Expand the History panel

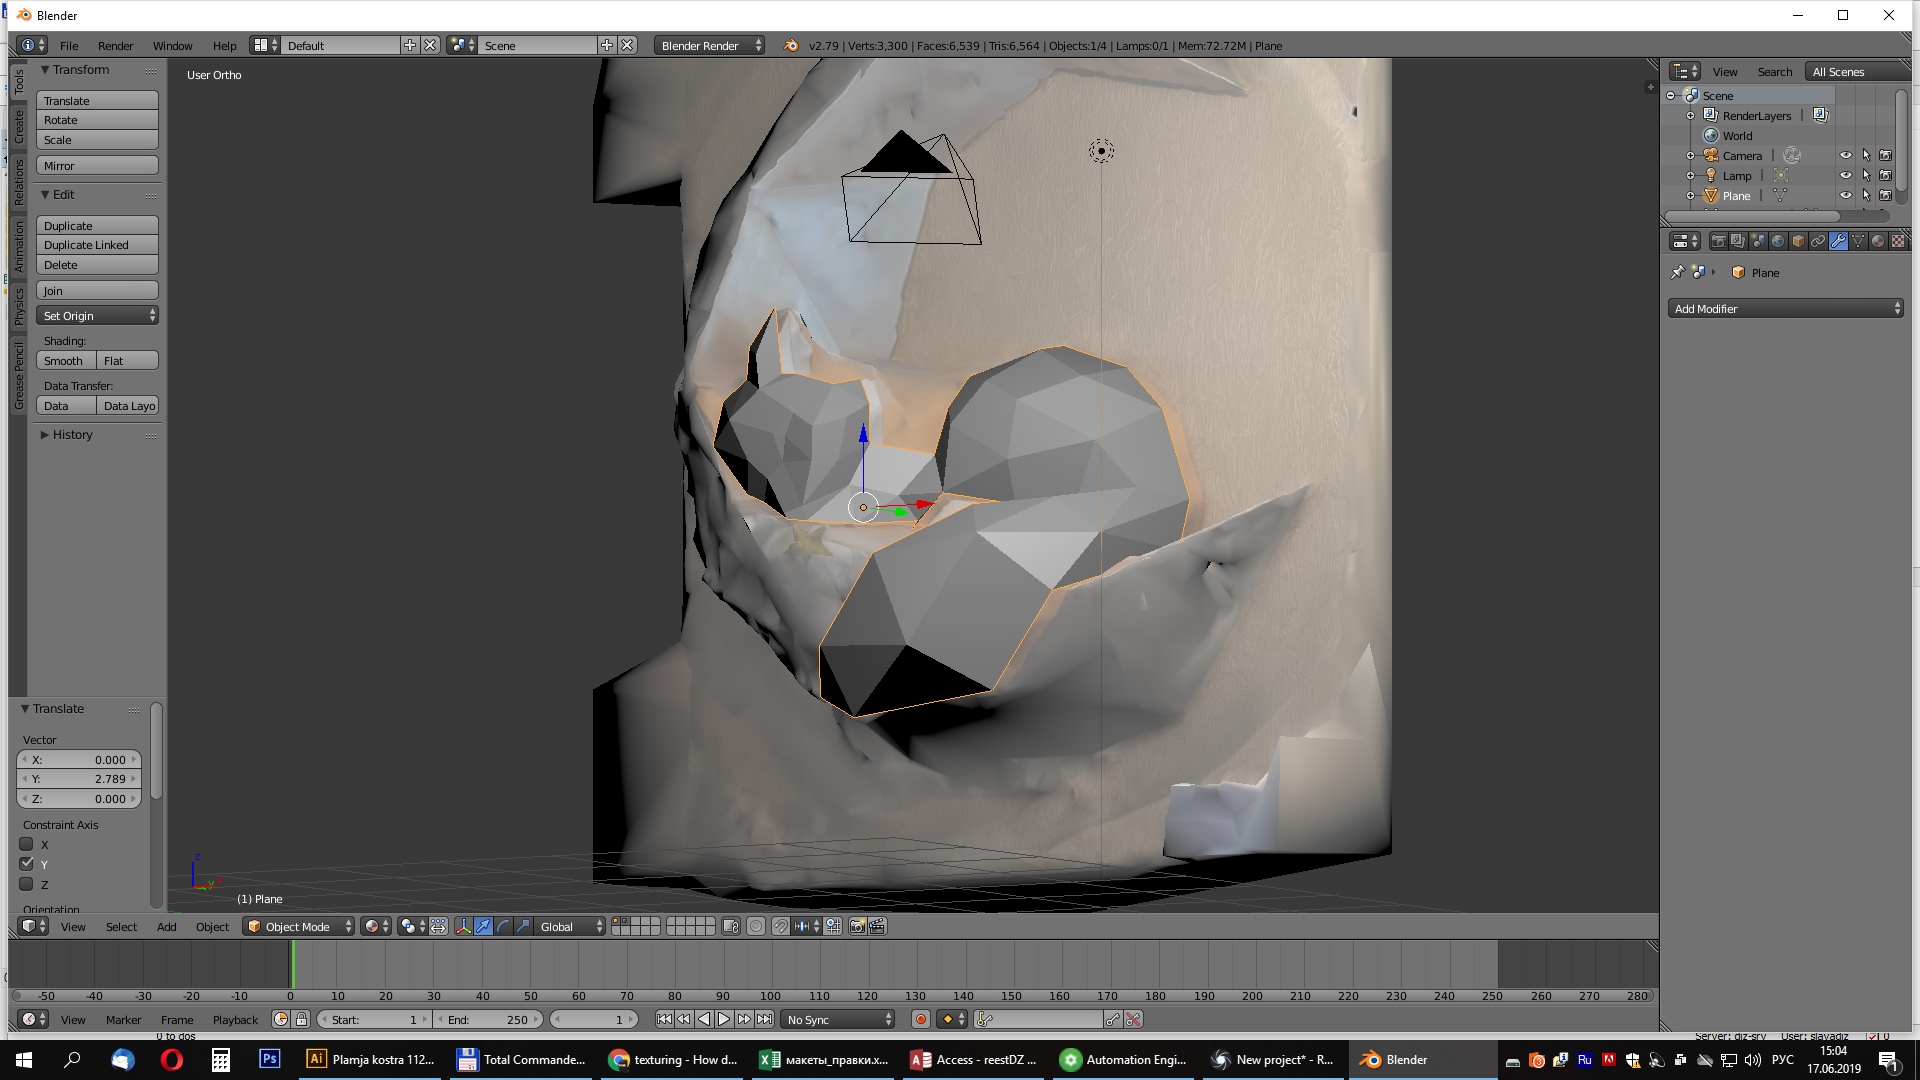pos(72,435)
